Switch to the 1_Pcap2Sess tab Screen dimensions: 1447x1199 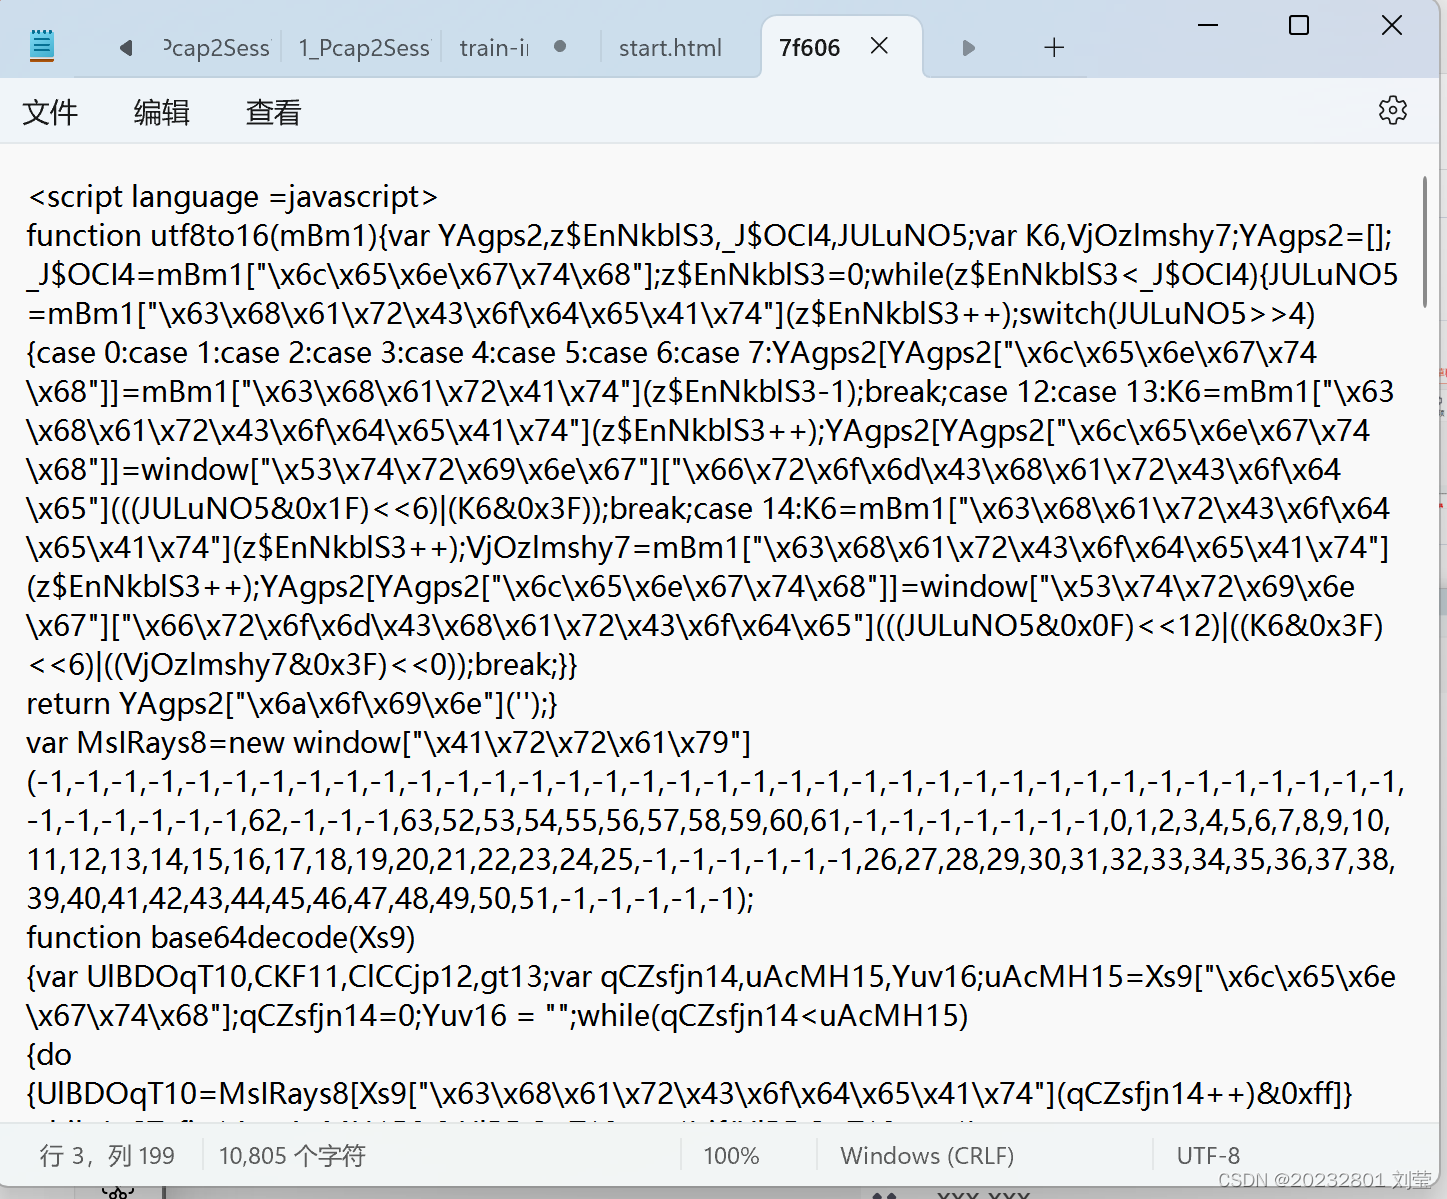point(364,48)
